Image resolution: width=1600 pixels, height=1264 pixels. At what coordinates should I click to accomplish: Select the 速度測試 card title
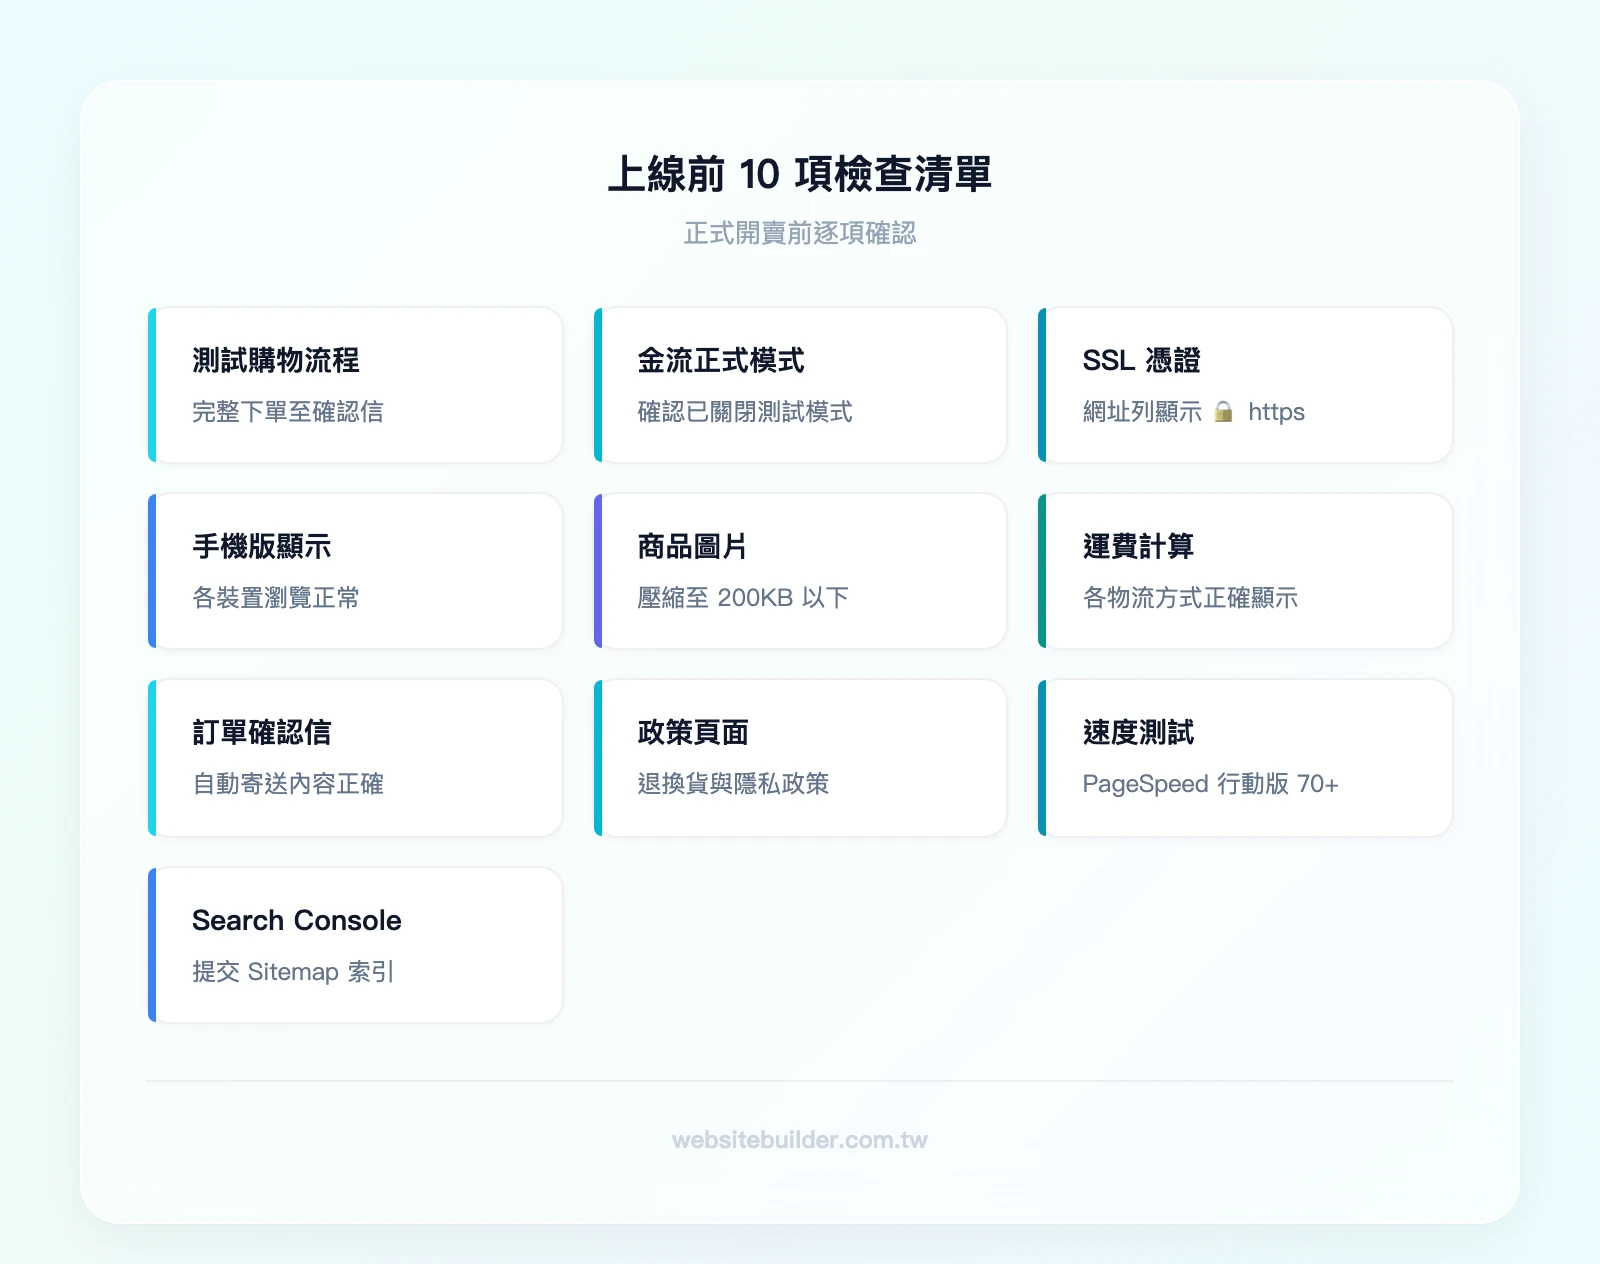click(1138, 733)
